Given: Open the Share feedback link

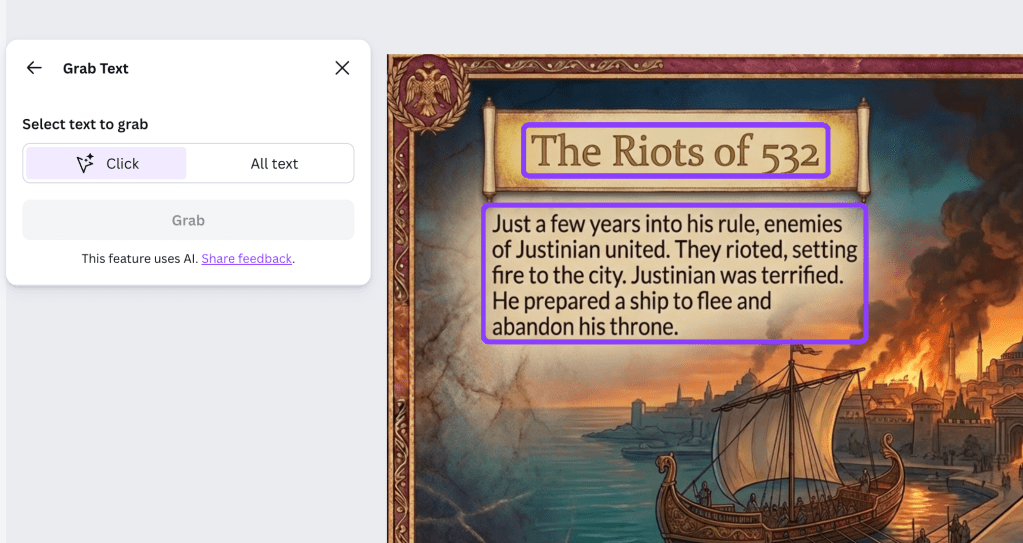Looking at the screenshot, I should point(246,258).
